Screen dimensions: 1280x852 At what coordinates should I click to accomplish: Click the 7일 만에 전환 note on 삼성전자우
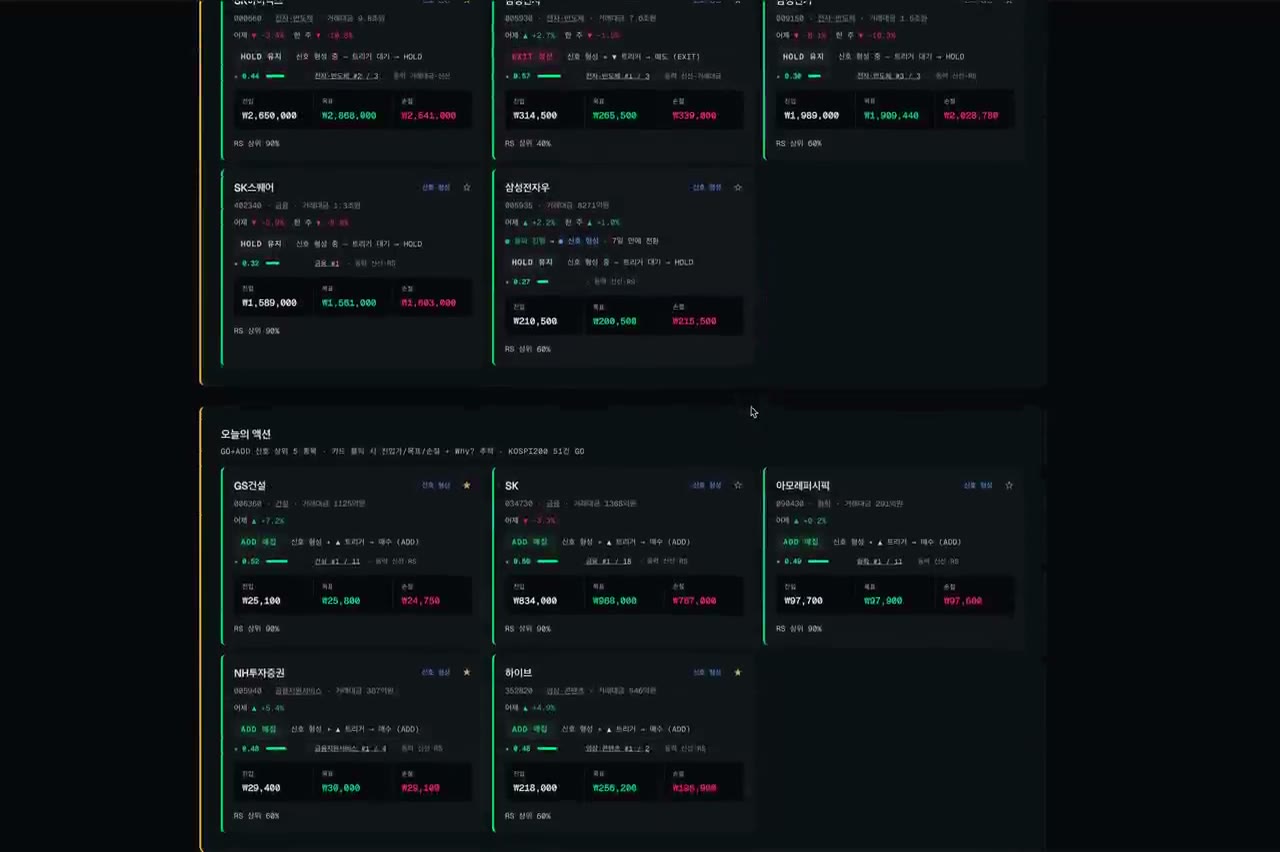click(x=633, y=240)
